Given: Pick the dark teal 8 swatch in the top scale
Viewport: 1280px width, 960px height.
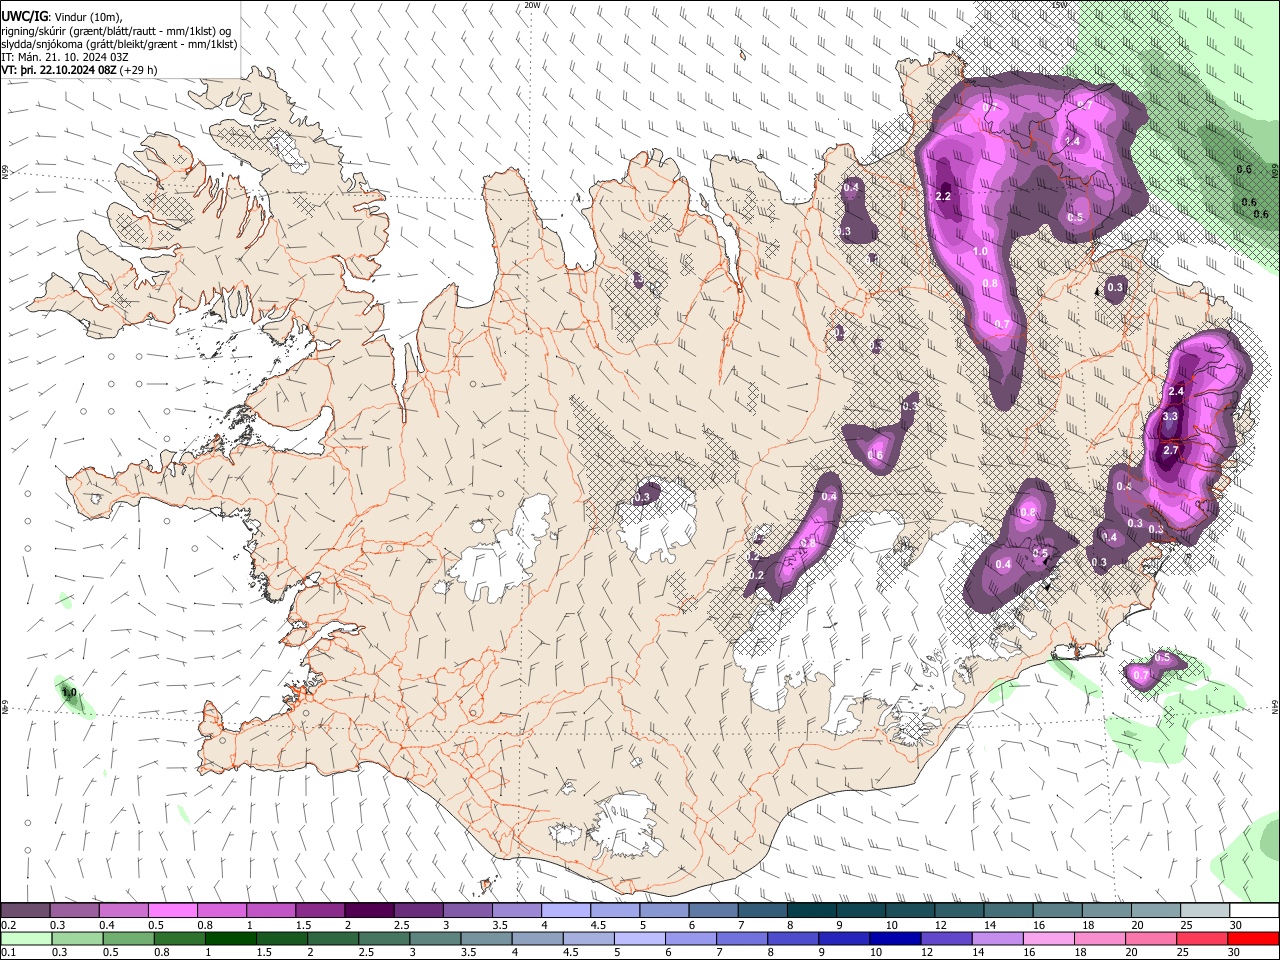Looking at the screenshot, I should coord(811,911).
